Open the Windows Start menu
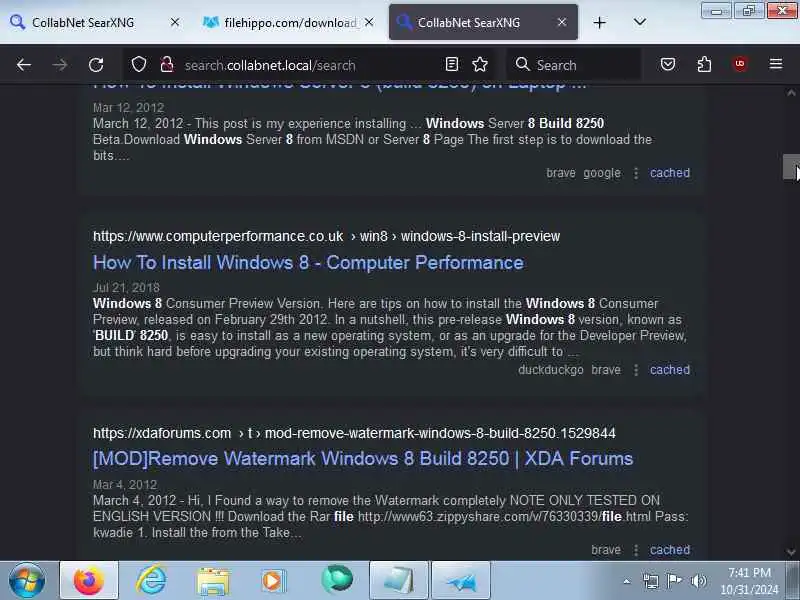 27,580
